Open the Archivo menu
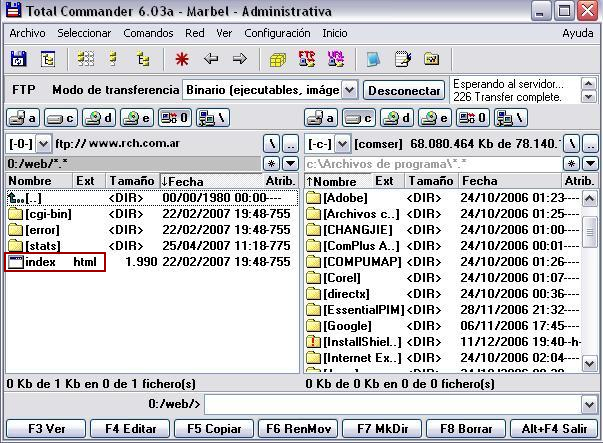 coord(27,33)
